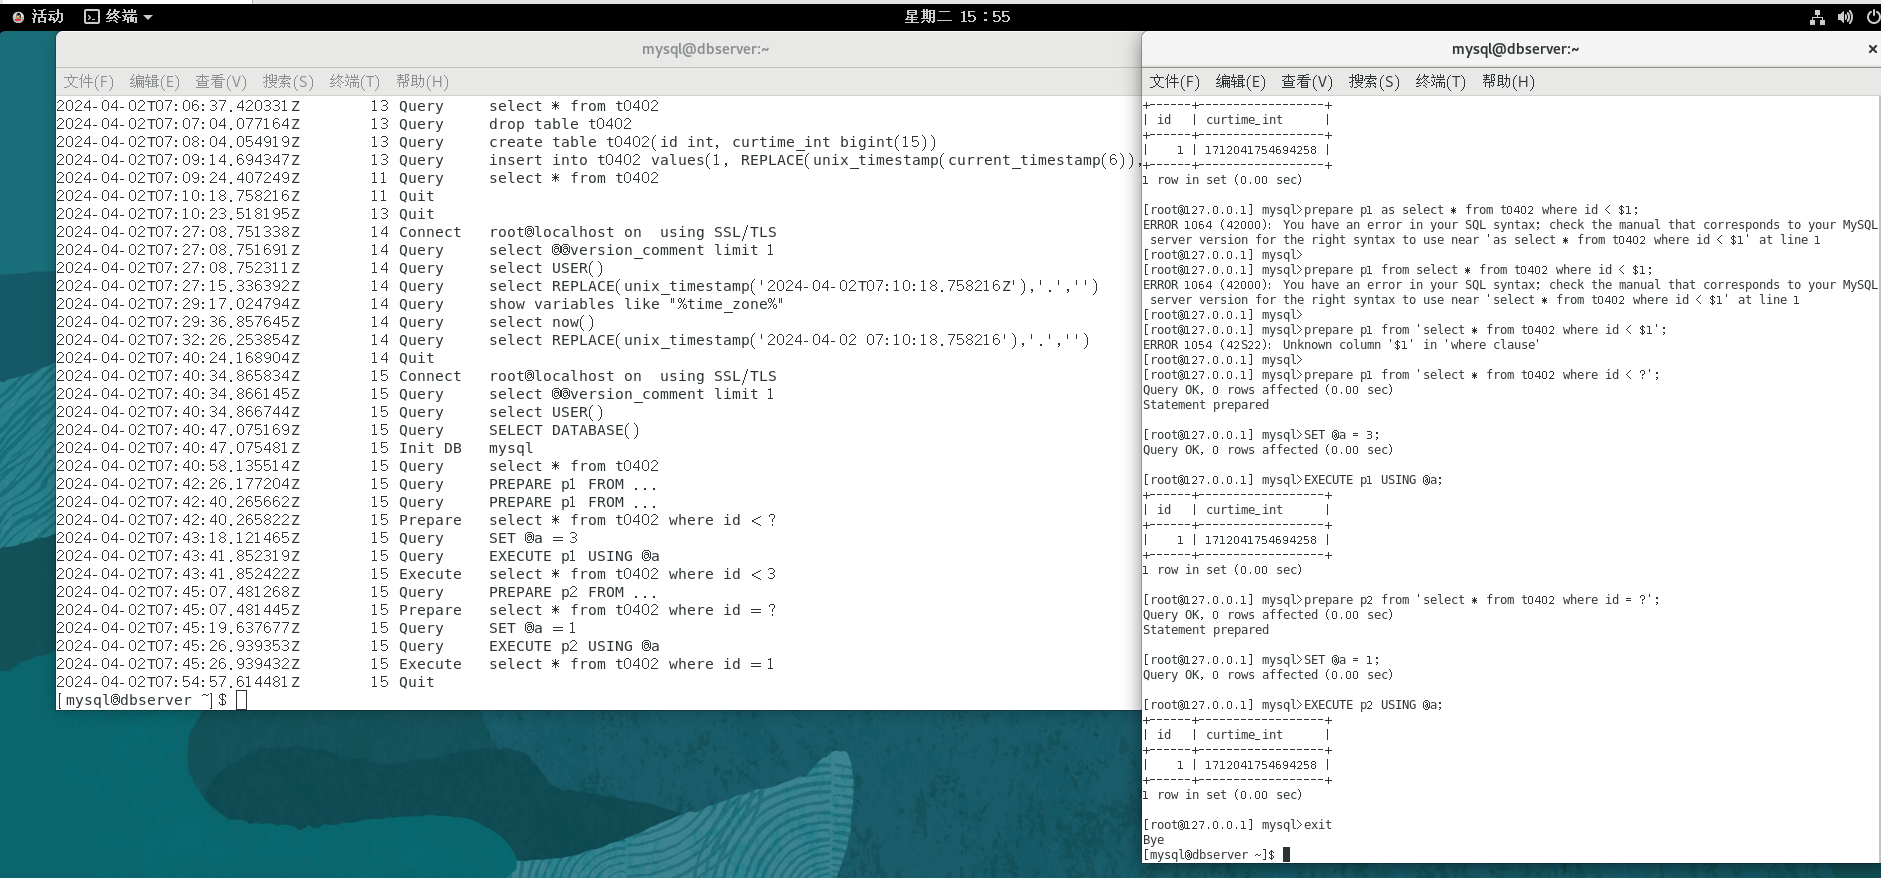
Task: Click first 'ERROR 1064 (42000)' line in right terminal
Action: (x=1510, y=225)
